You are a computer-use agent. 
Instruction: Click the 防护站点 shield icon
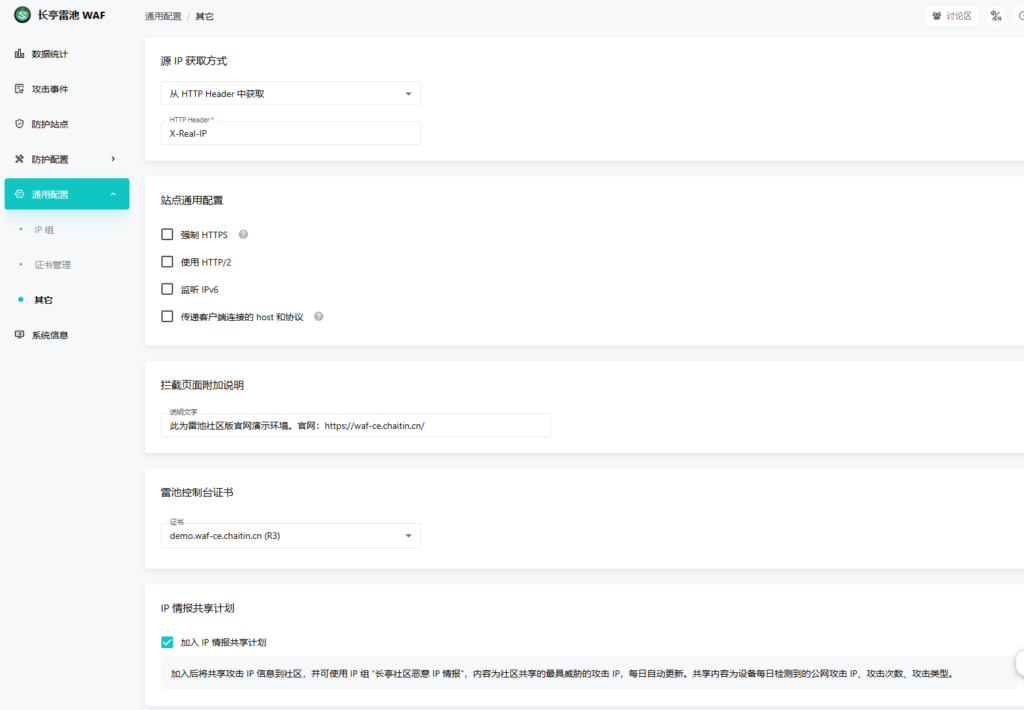point(20,124)
